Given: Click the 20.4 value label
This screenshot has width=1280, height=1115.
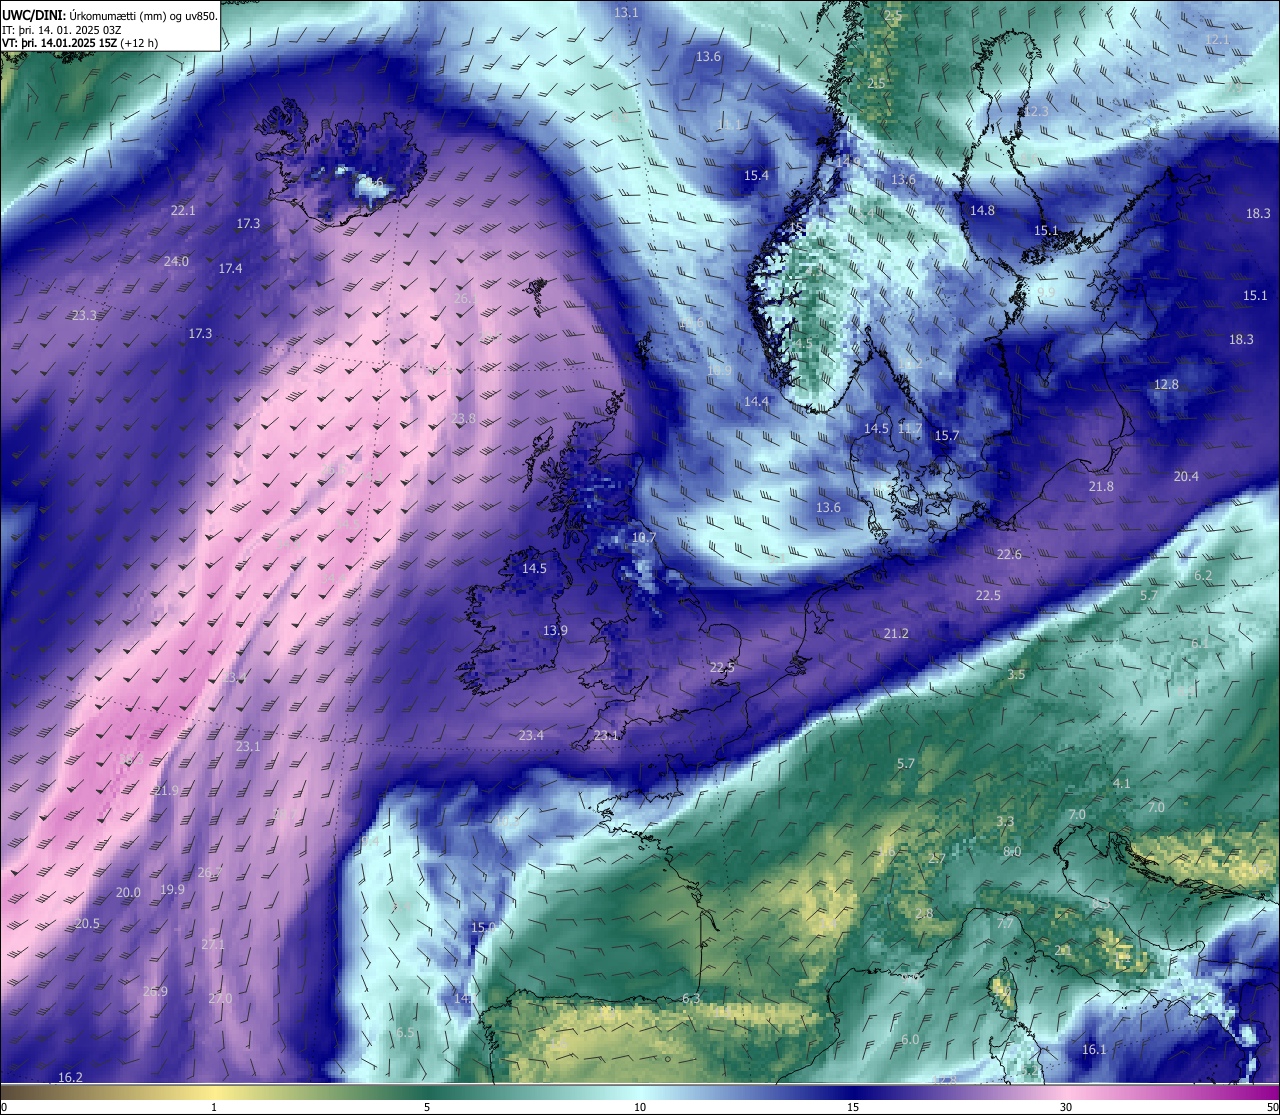Looking at the screenshot, I should click(1186, 476).
